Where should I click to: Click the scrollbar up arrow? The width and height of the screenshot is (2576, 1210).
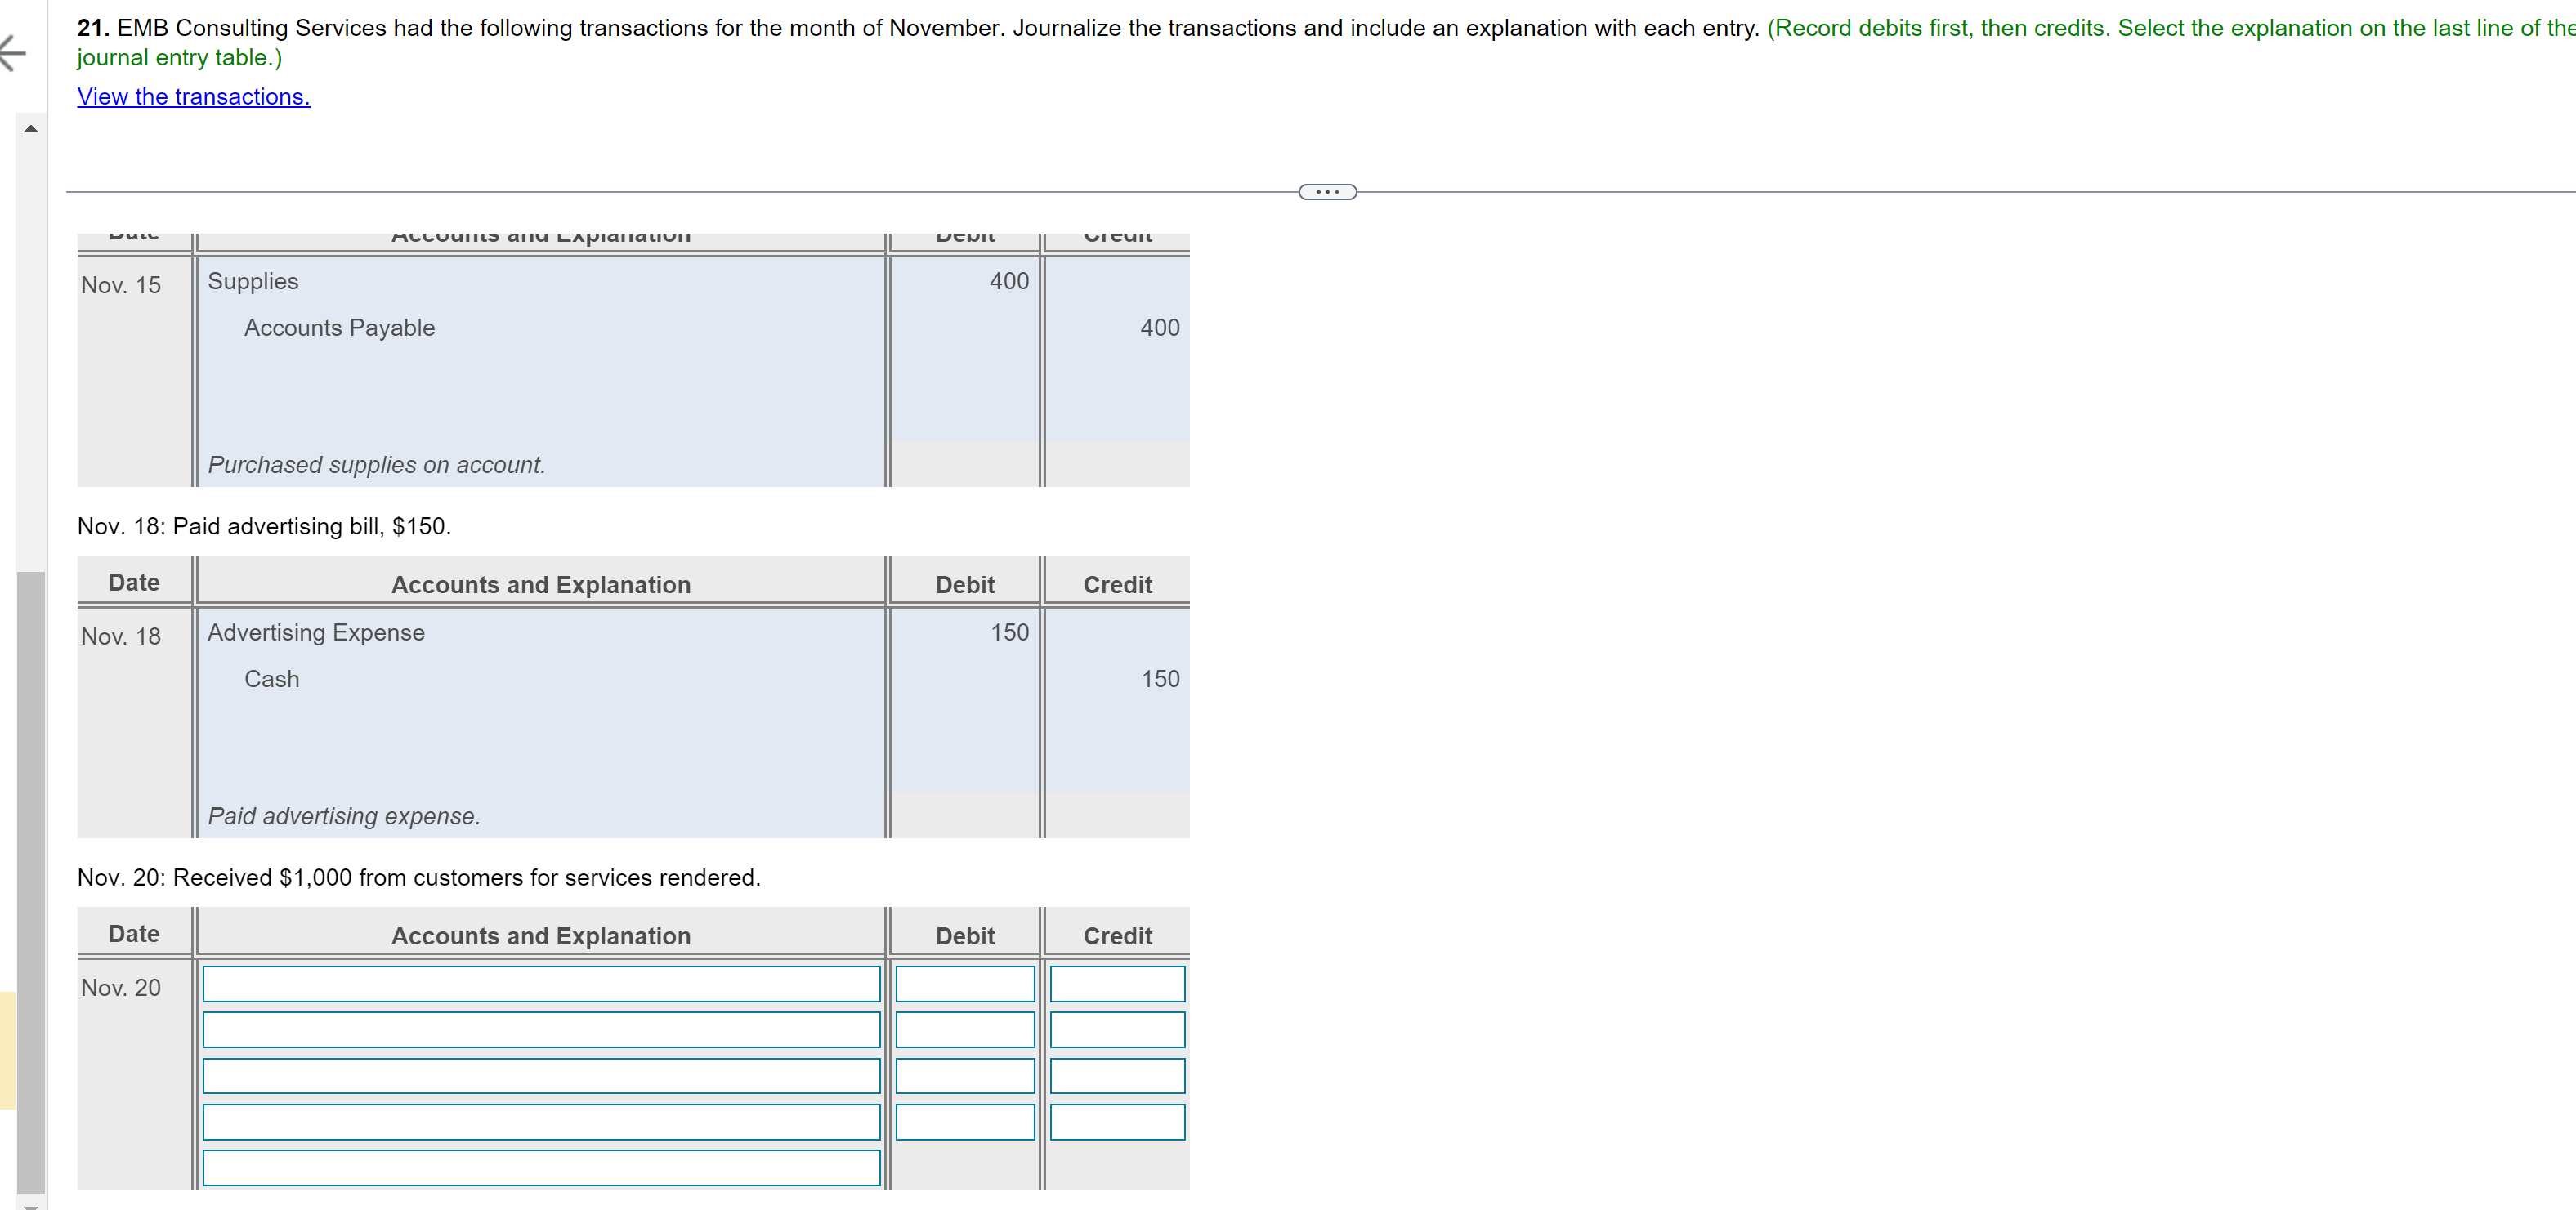click(30, 128)
